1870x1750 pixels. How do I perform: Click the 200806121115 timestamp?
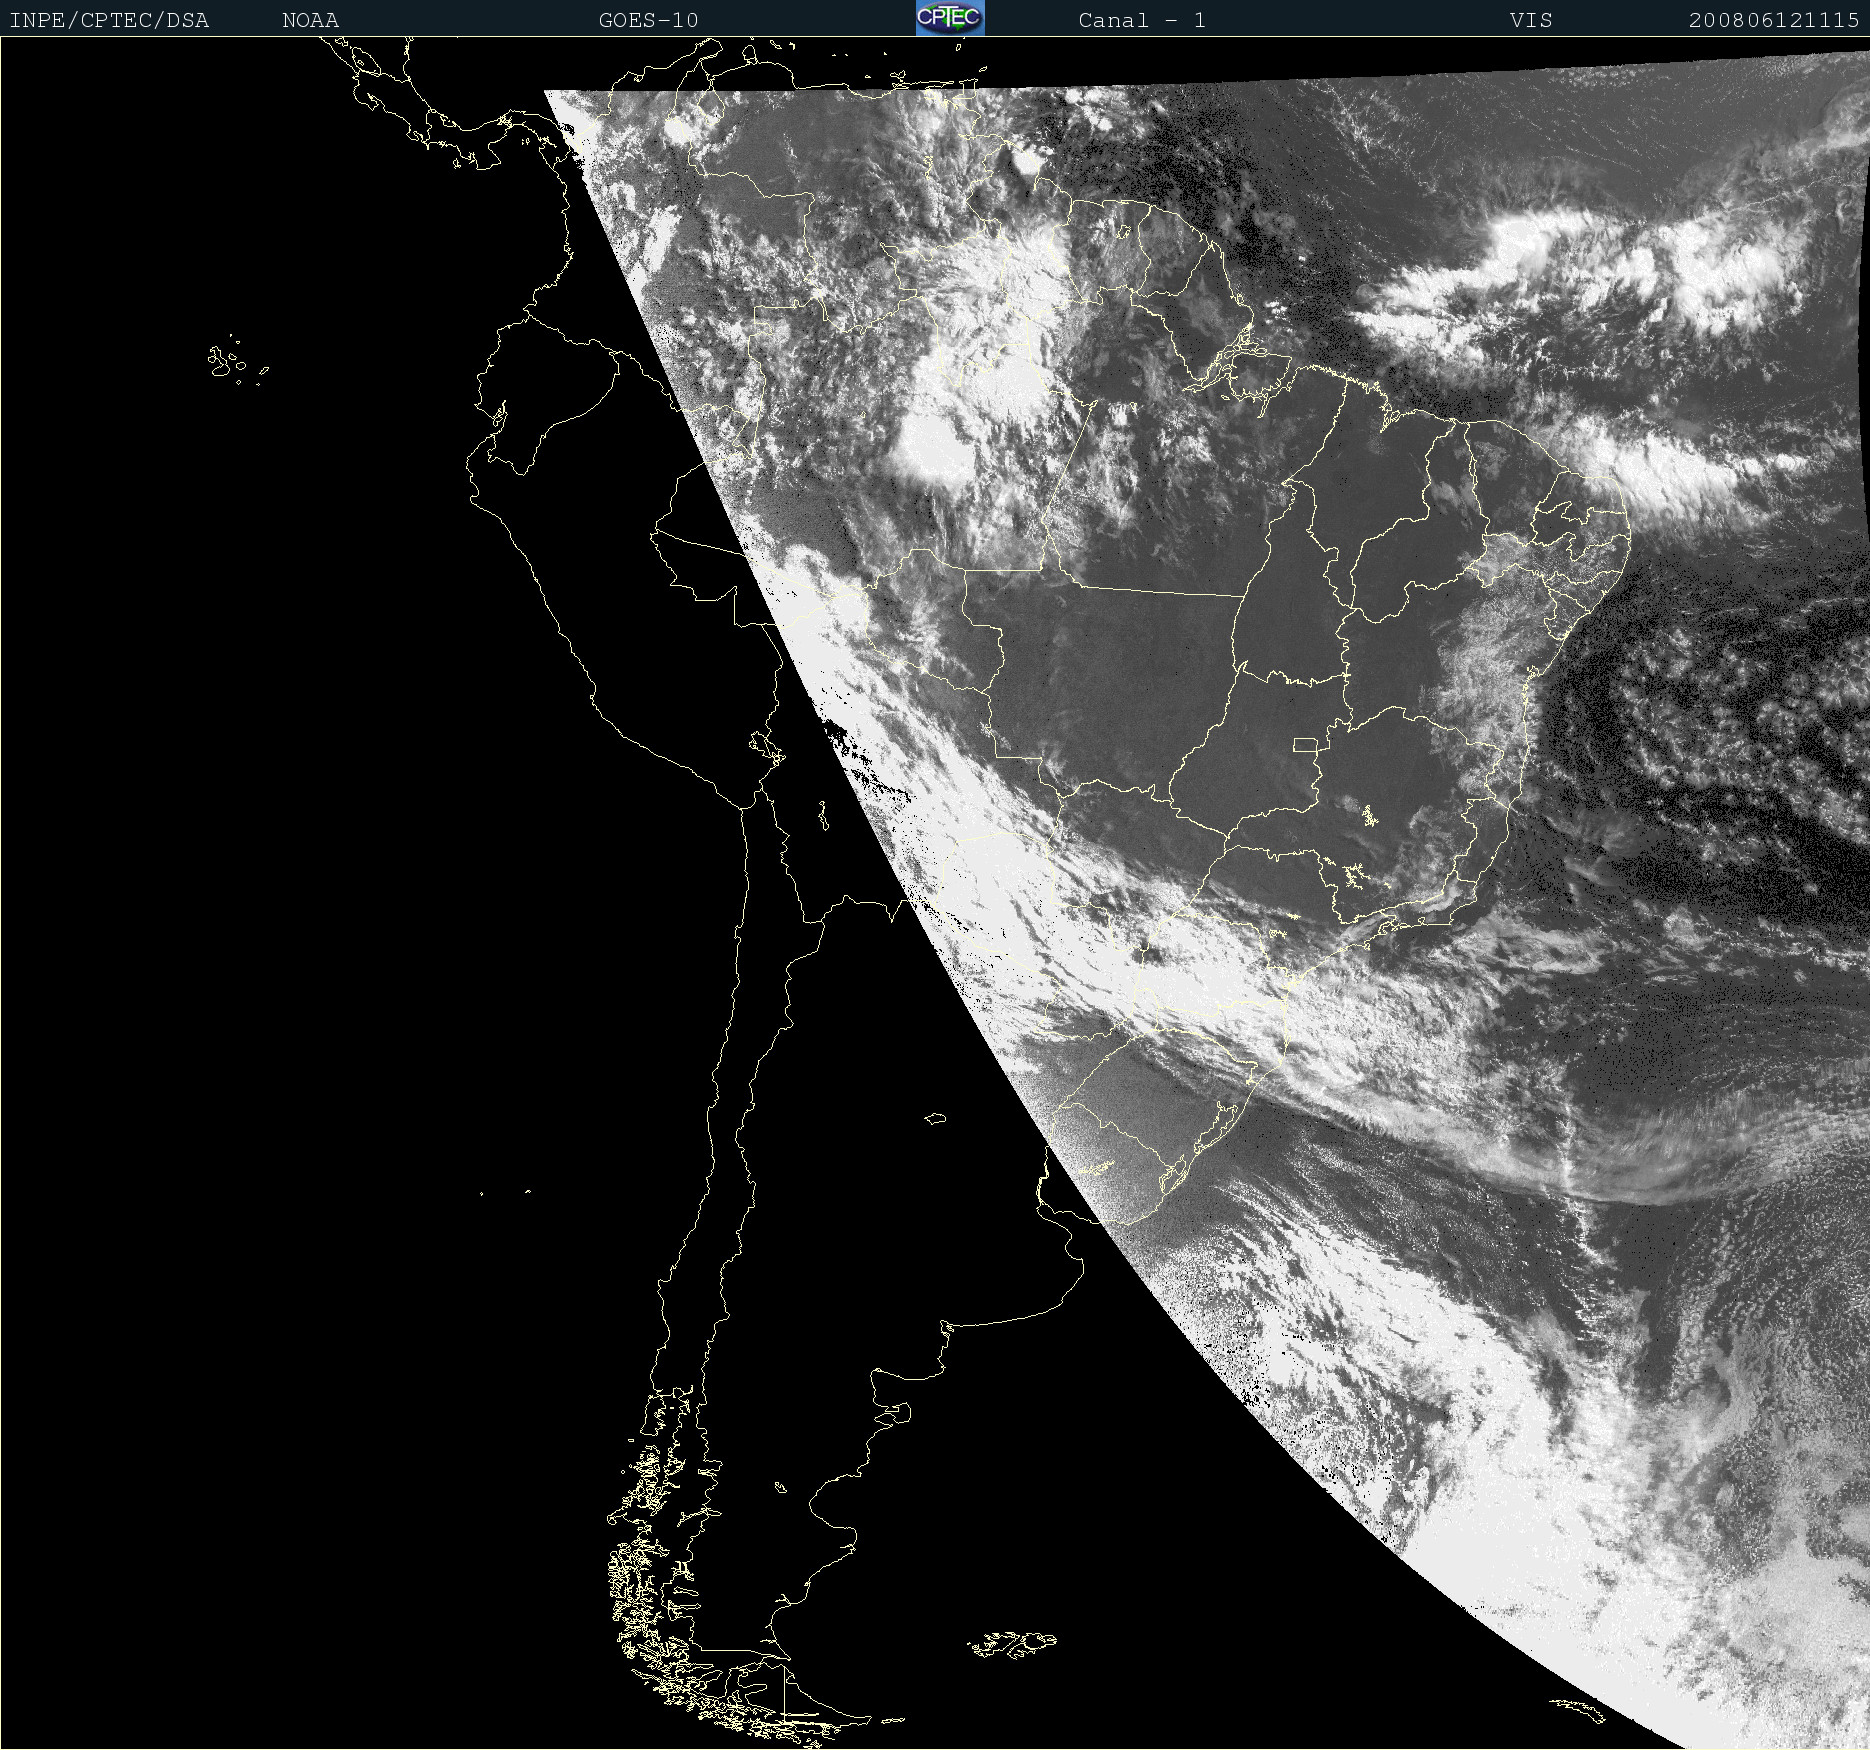pos(1774,20)
